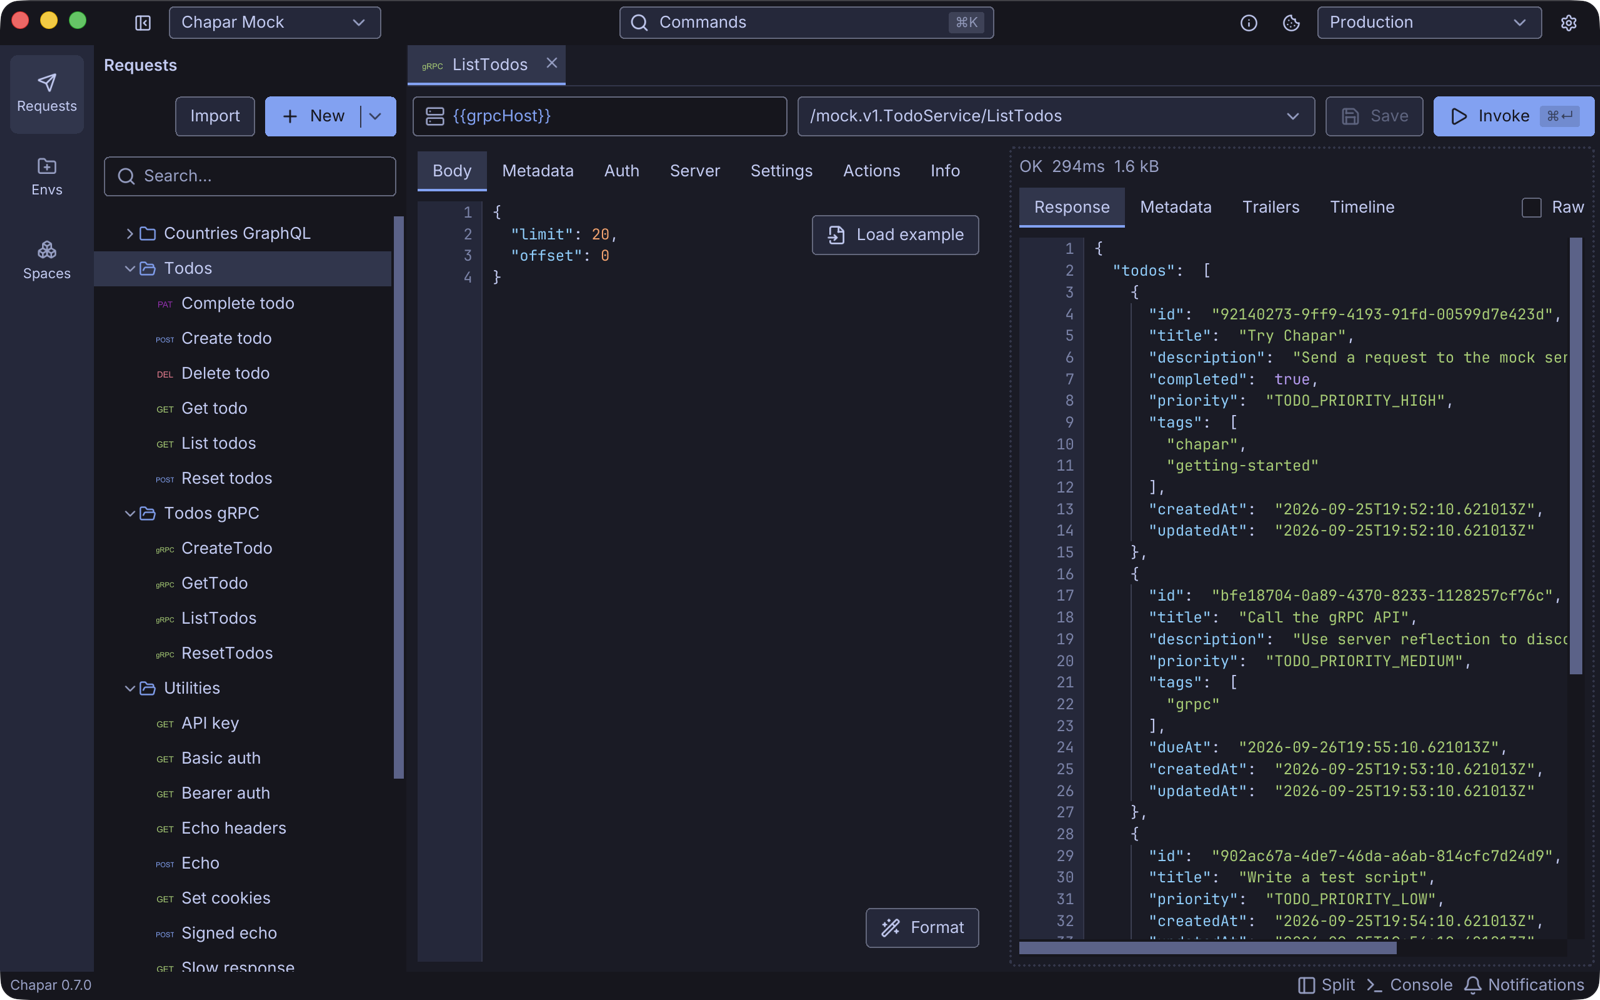Open the response Metadata tab
This screenshot has width=1600, height=1000.
pyautogui.click(x=1176, y=207)
